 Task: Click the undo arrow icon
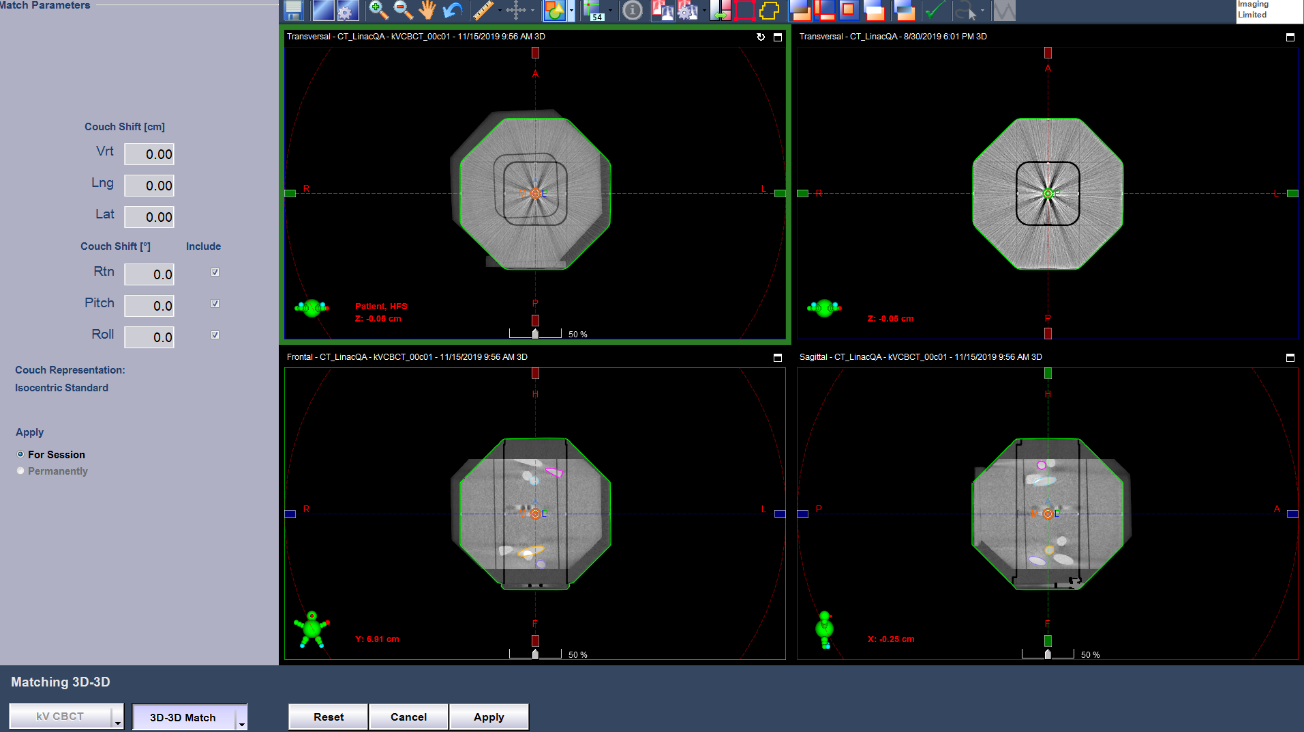point(452,11)
